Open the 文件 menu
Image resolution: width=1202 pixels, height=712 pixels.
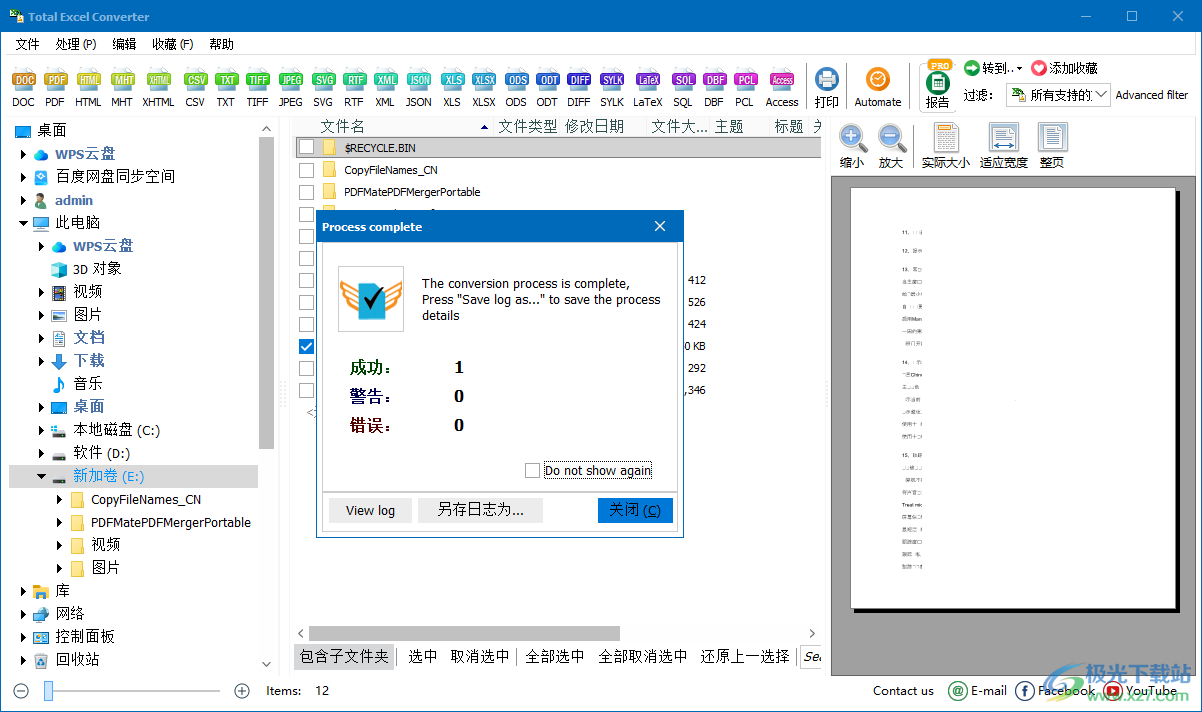[x=27, y=44]
